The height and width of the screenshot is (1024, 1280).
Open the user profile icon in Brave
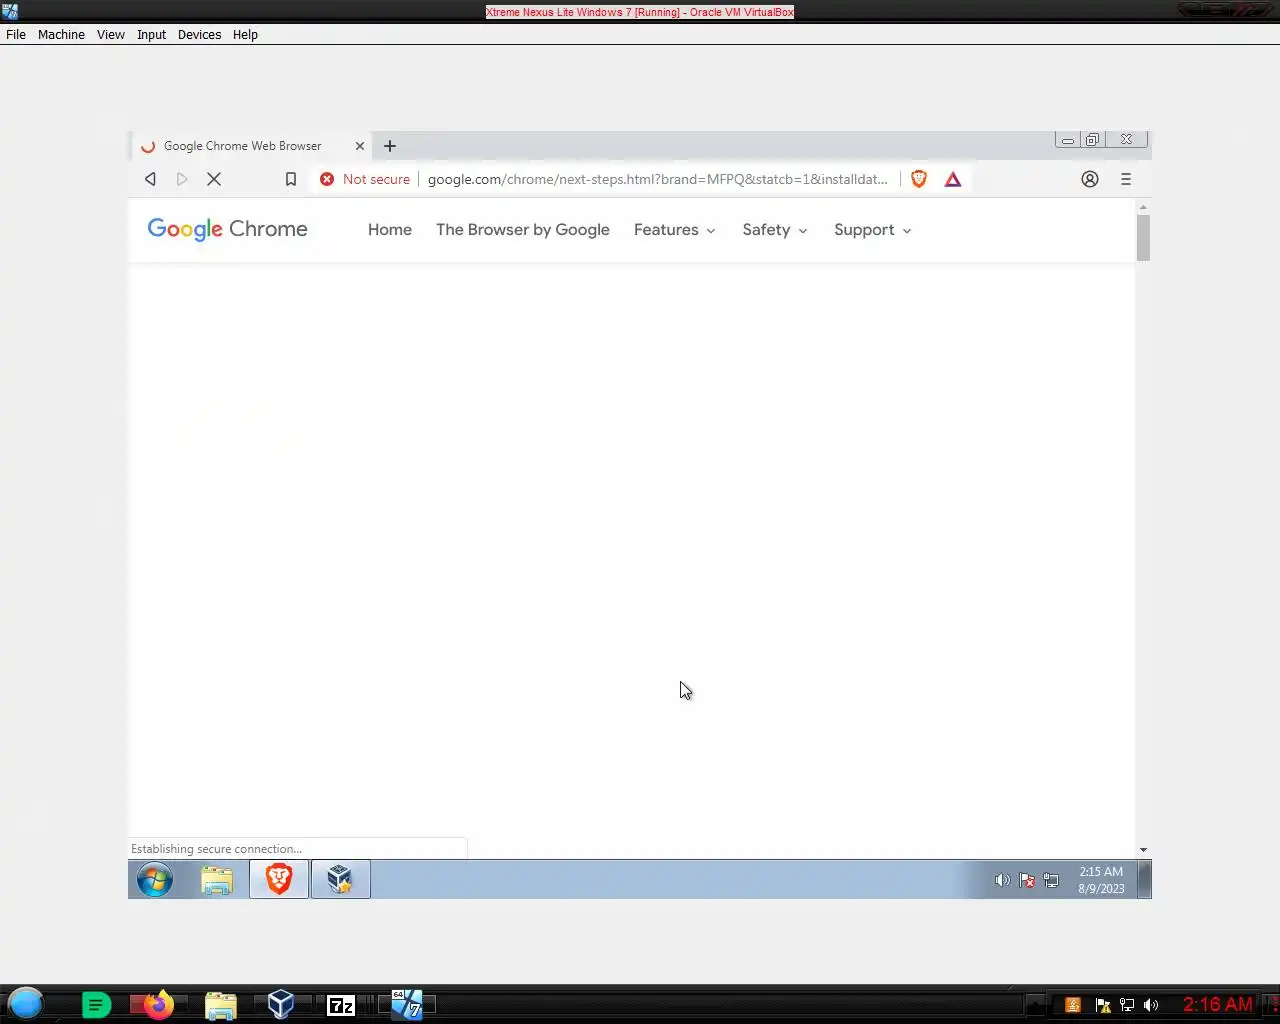click(x=1090, y=179)
